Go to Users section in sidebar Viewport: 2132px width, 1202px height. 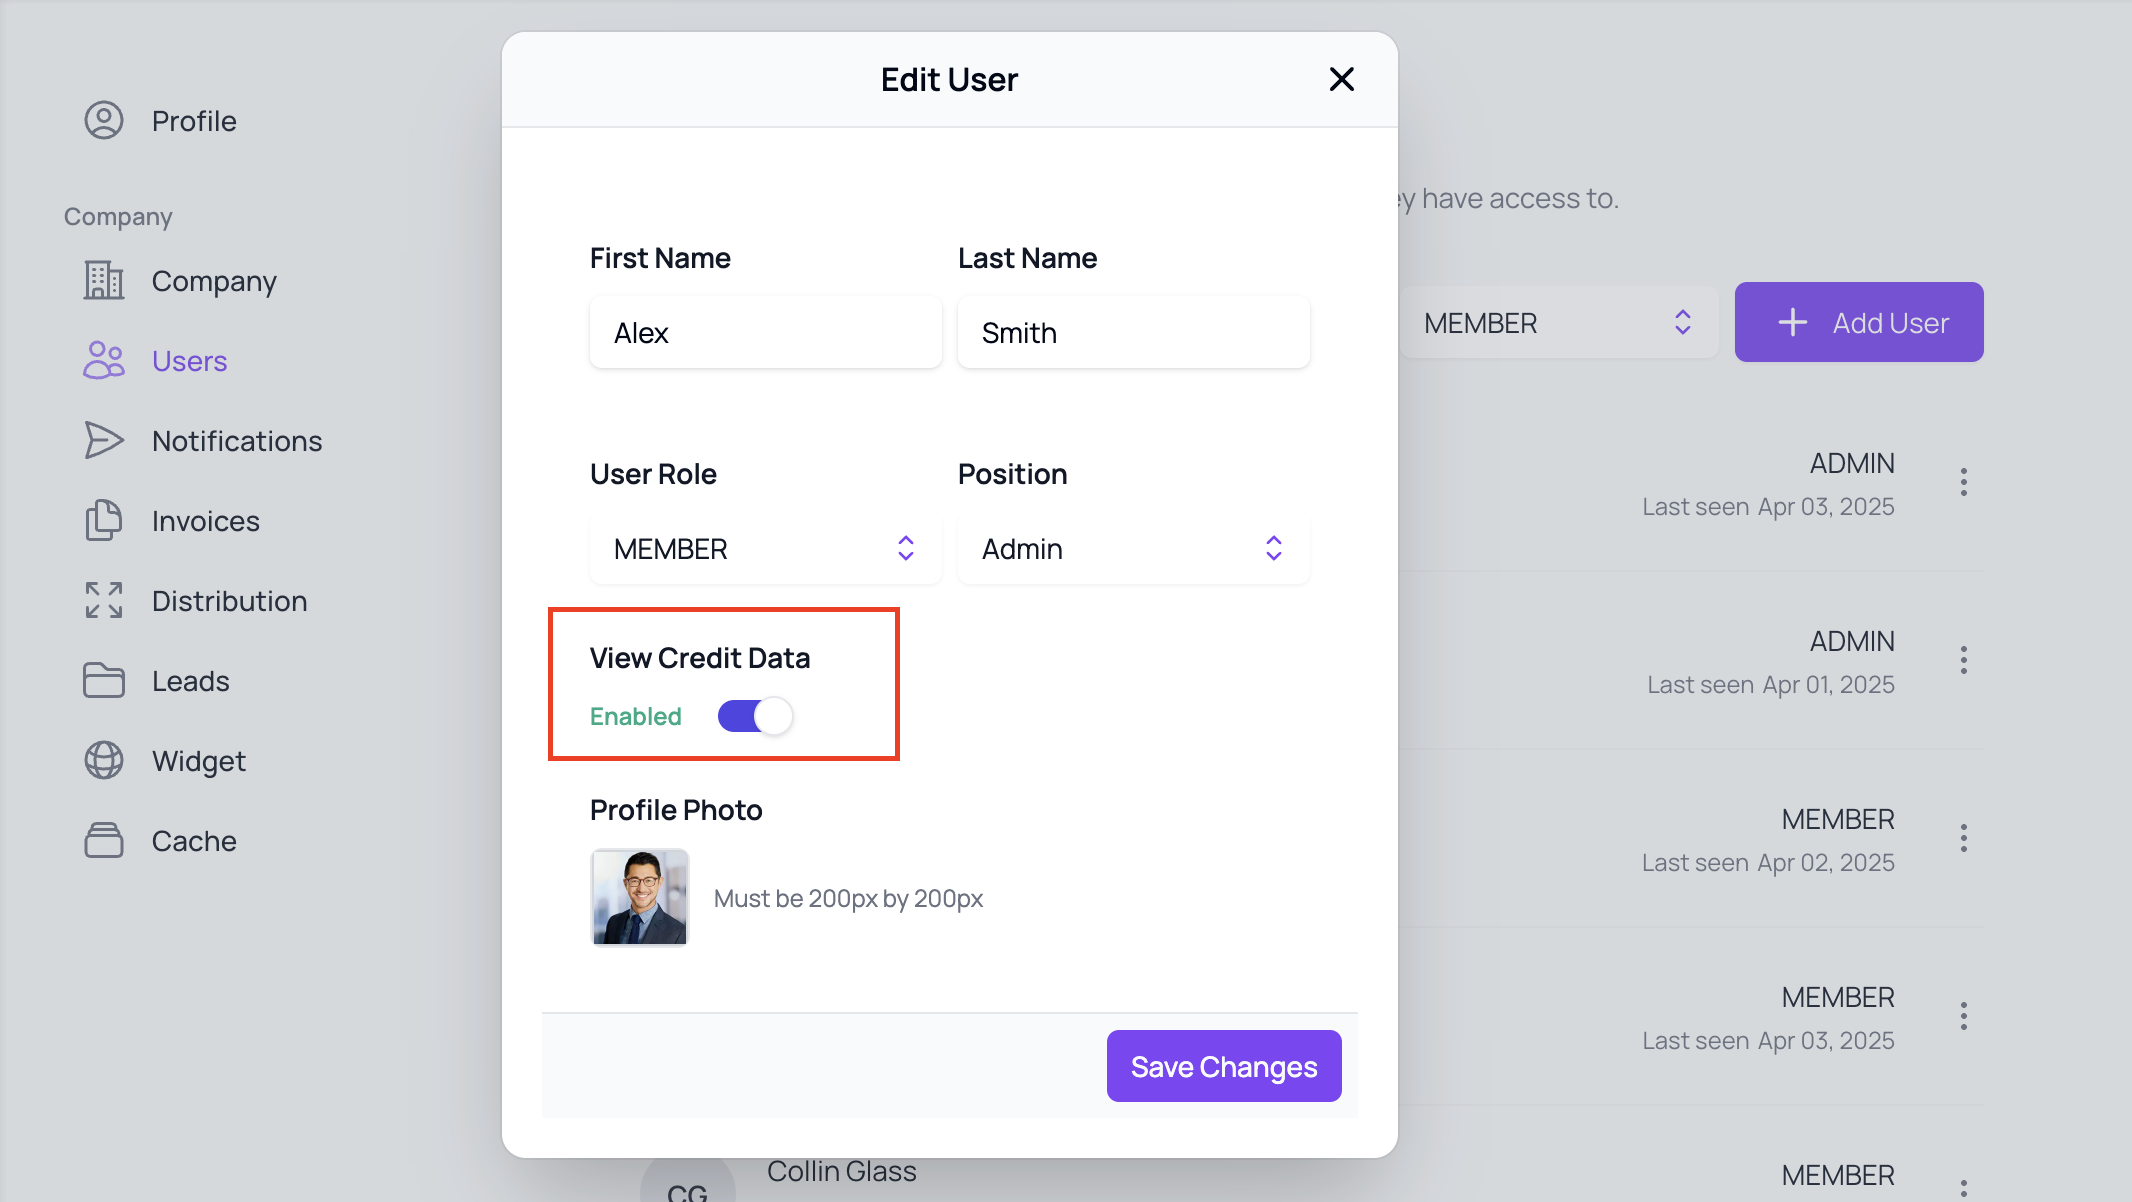coord(189,361)
